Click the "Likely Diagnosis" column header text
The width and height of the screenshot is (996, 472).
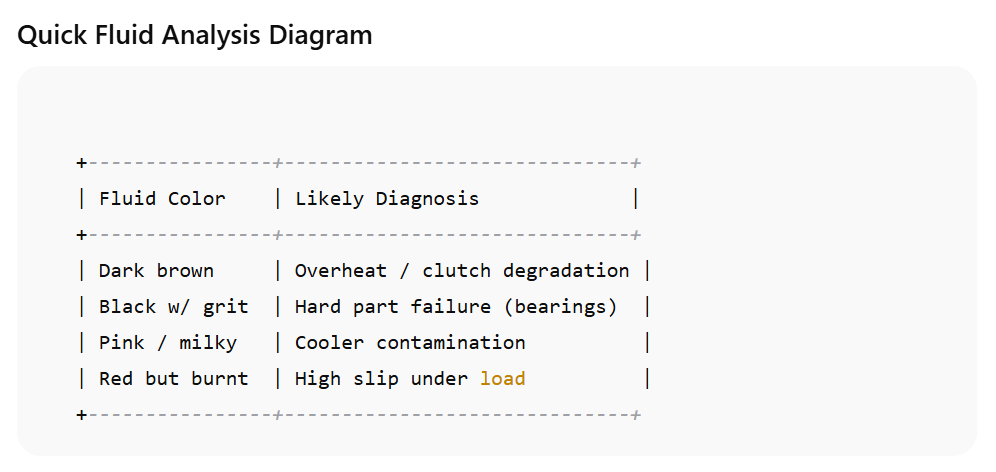pyautogui.click(x=387, y=199)
